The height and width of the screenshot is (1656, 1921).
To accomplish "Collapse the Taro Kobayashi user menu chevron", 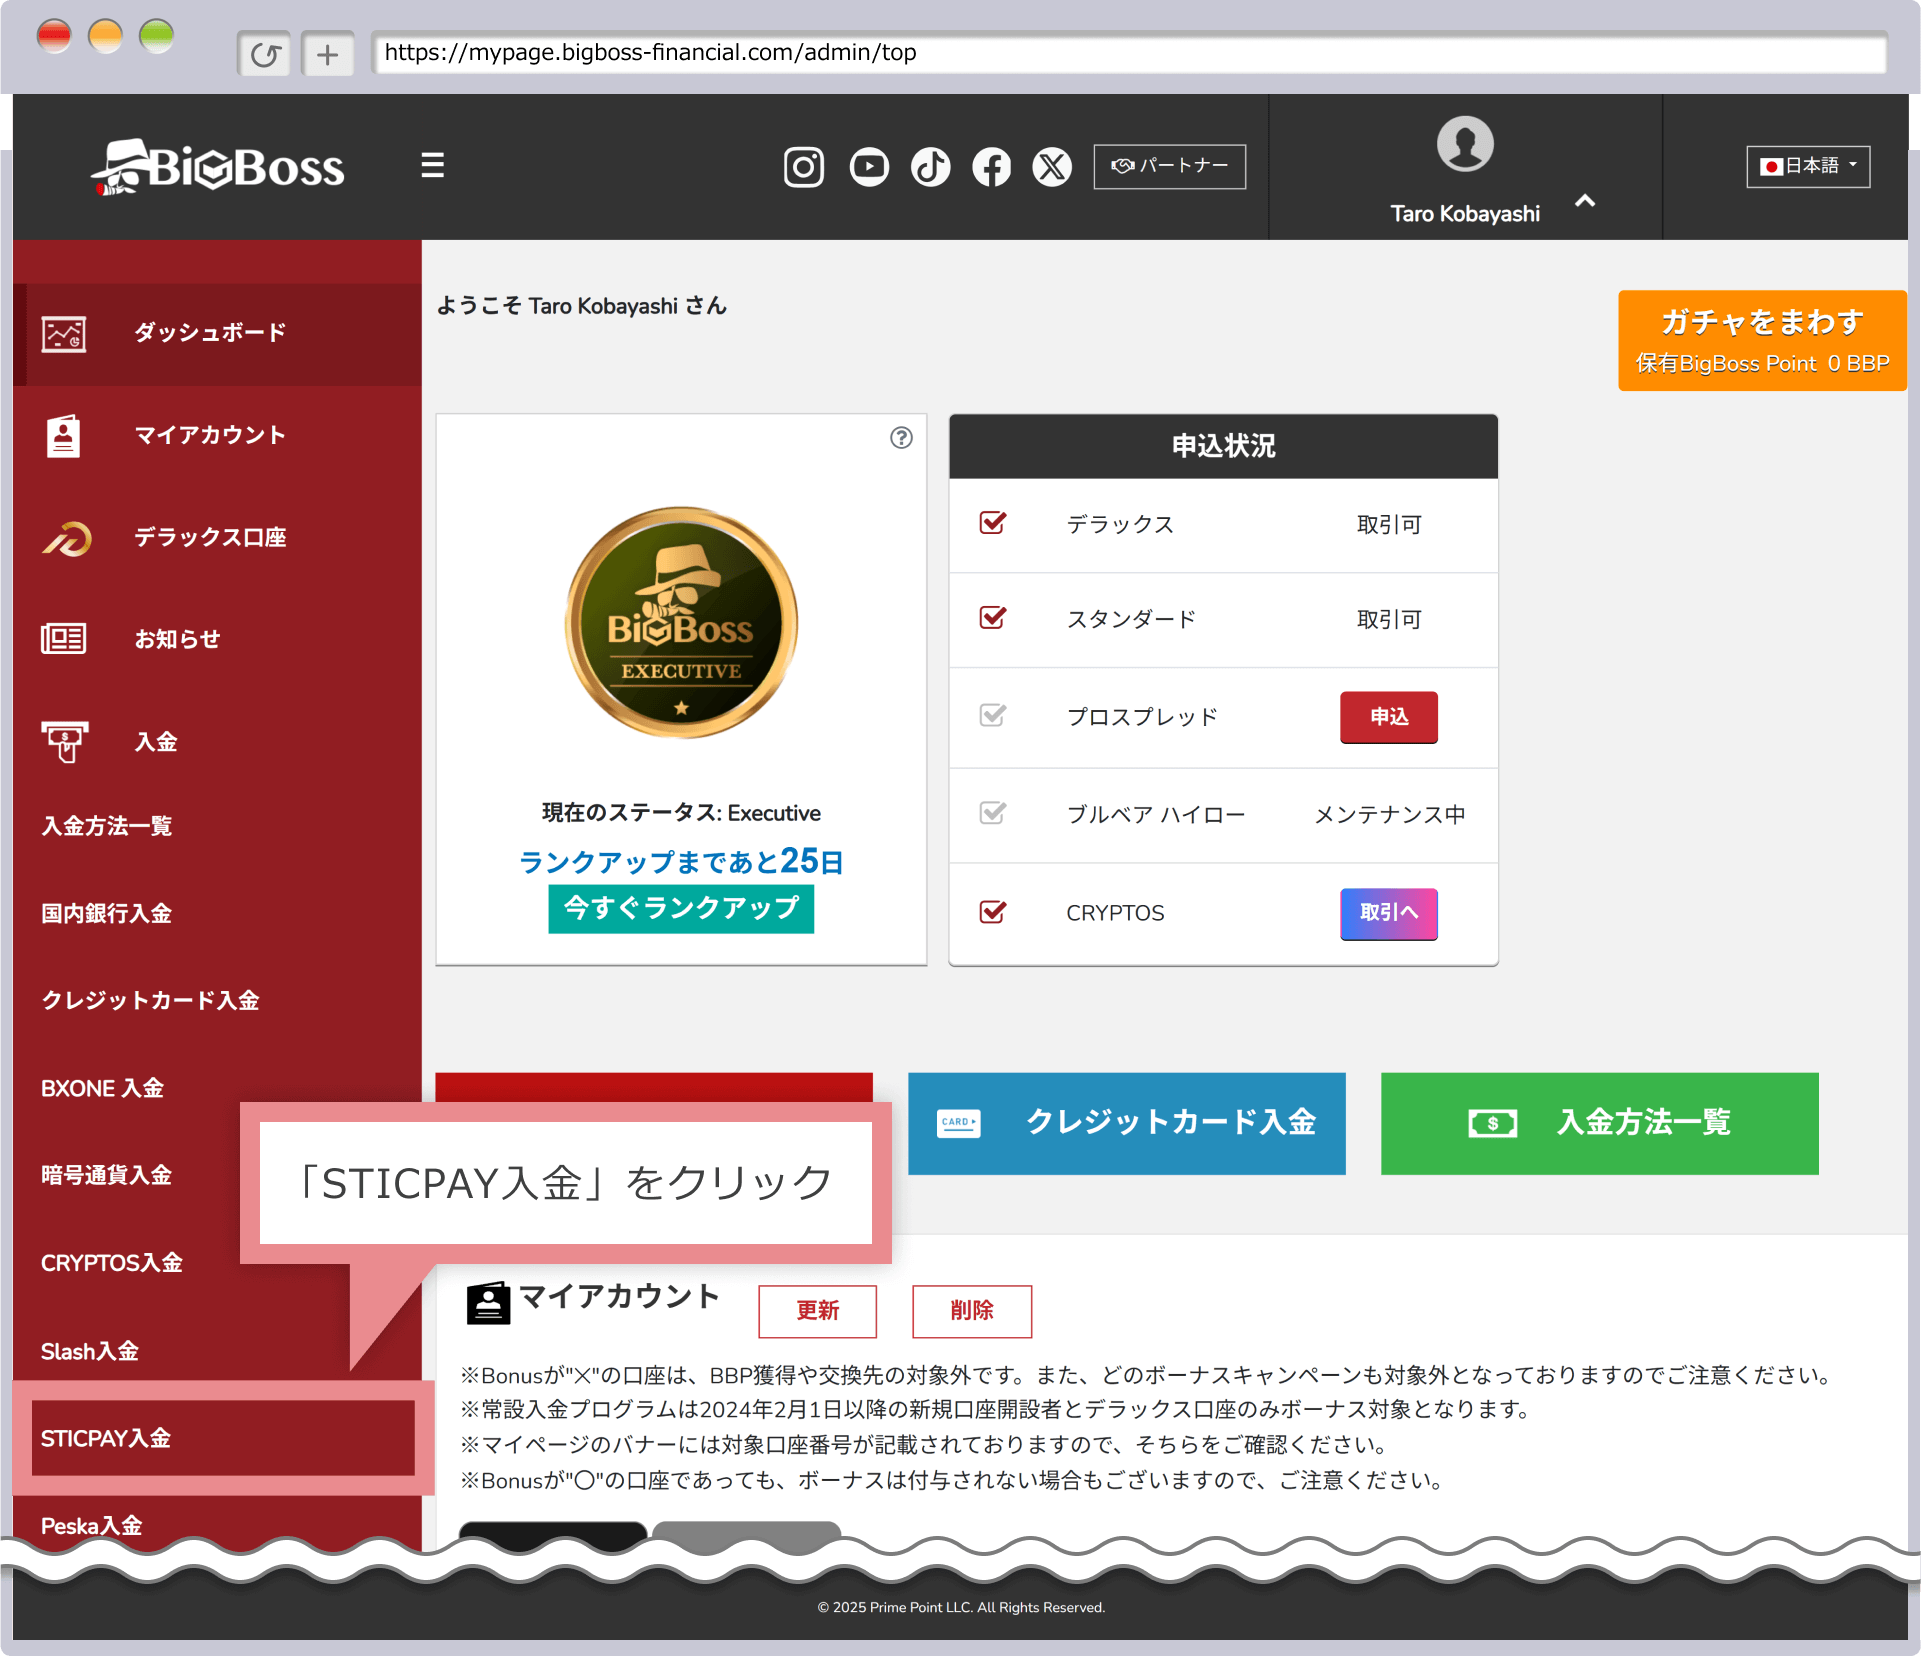I will click(1585, 201).
